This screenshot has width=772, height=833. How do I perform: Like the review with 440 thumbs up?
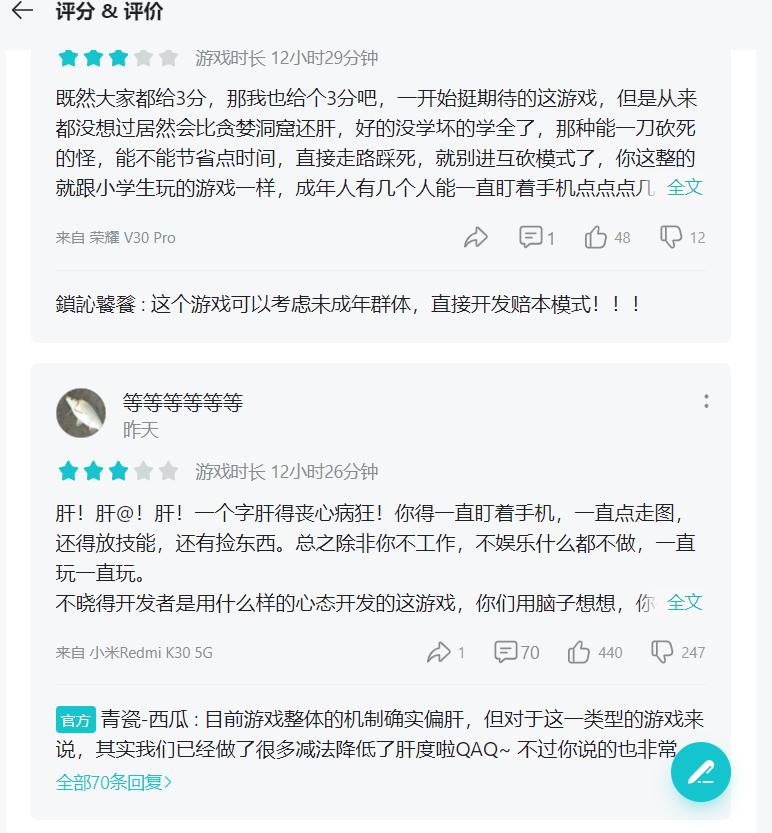coord(595,652)
